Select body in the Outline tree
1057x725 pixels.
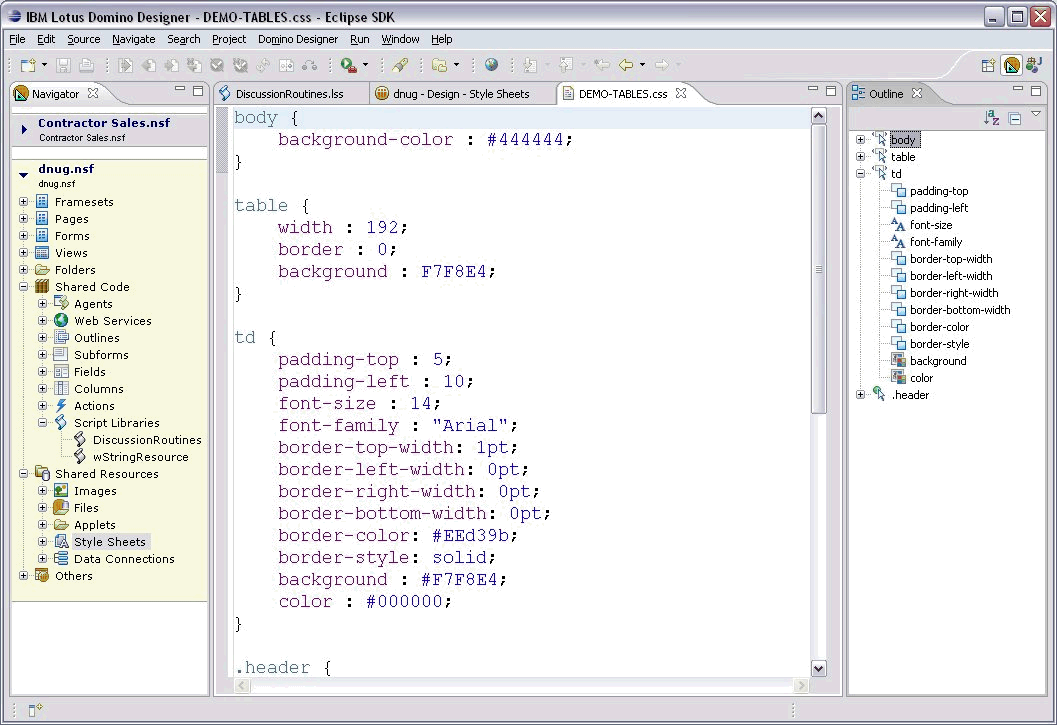[x=903, y=140]
